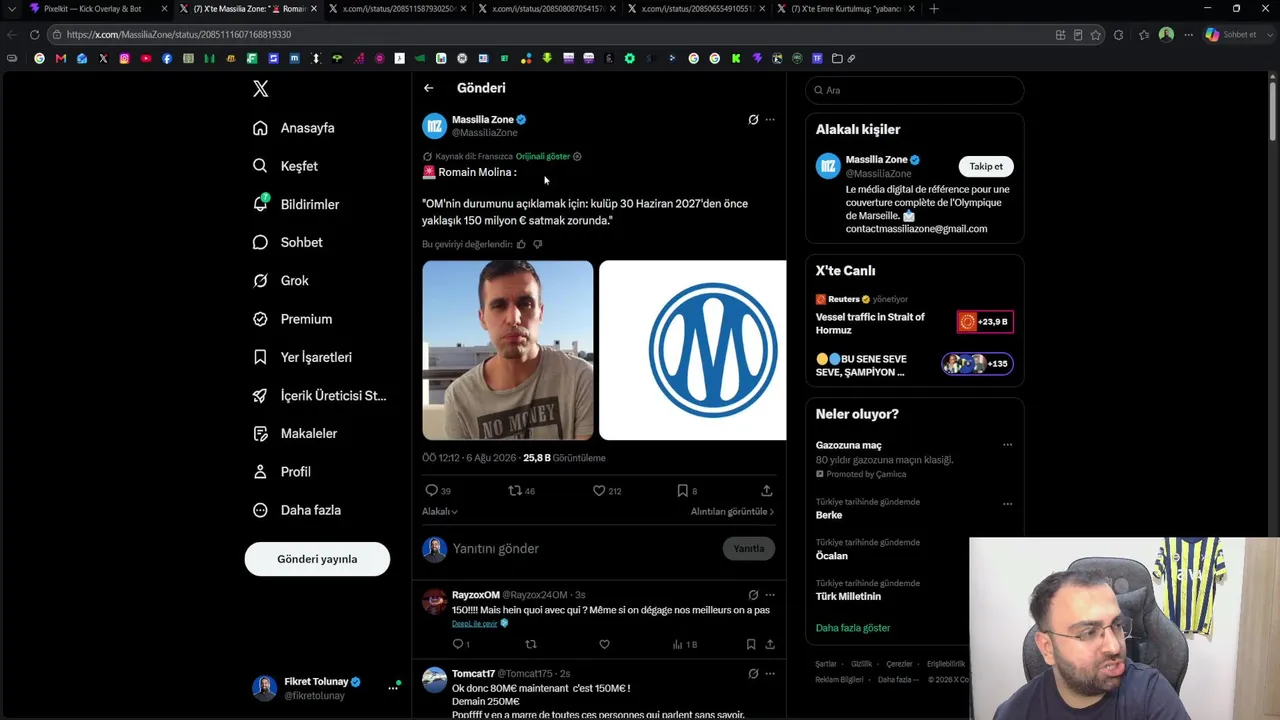This screenshot has height=720, width=1280.
Task: Switch to the Pixelkit Kick Overlay tab
Action: [x=98, y=9]
